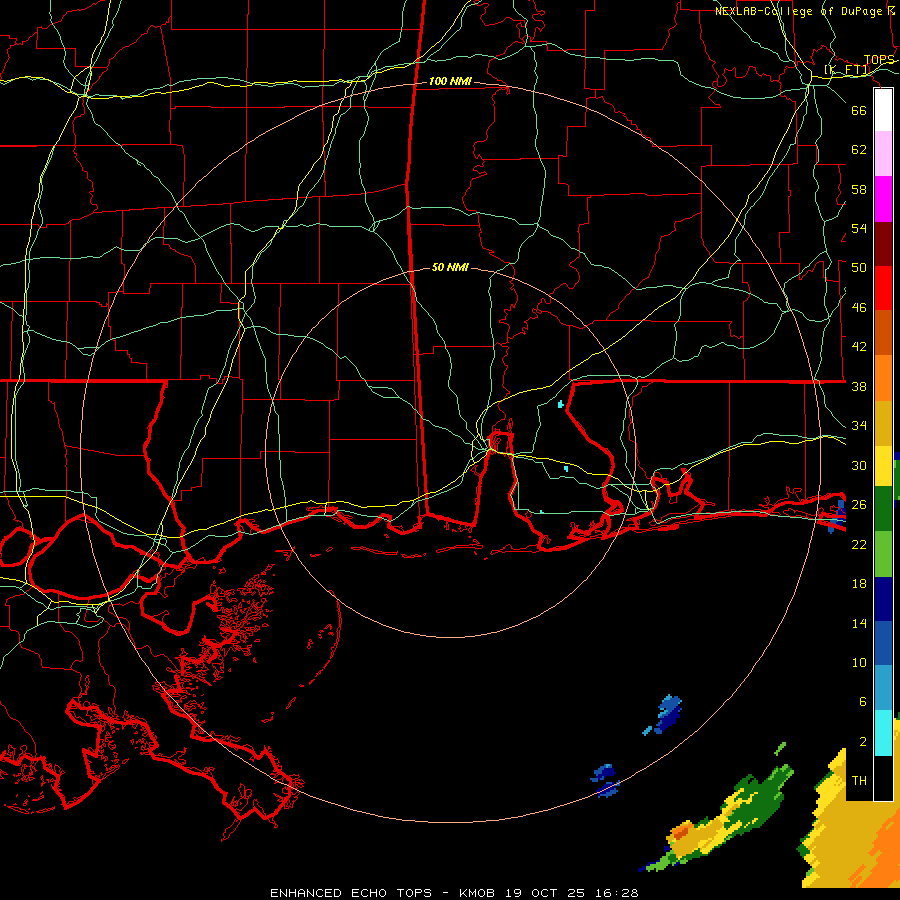
Task: Select the magenta legend color block
Action: point(883,199)
